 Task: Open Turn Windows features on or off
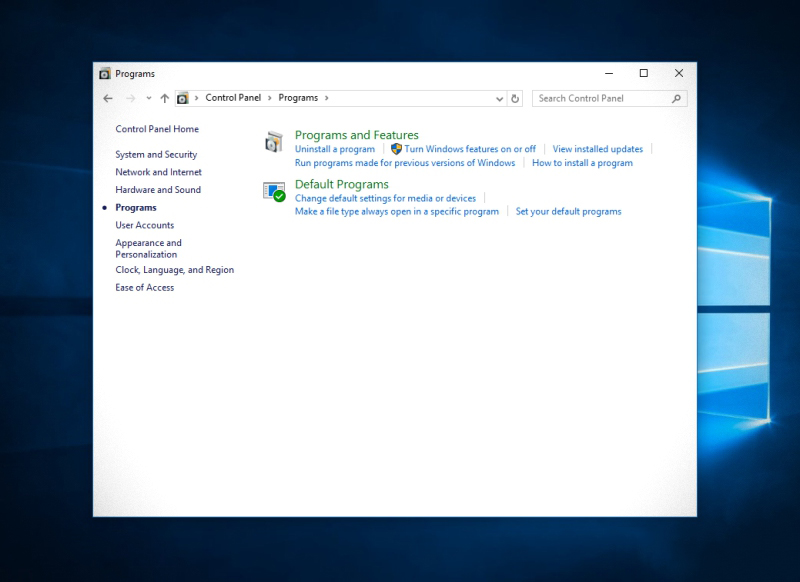(x=470, y=148)
